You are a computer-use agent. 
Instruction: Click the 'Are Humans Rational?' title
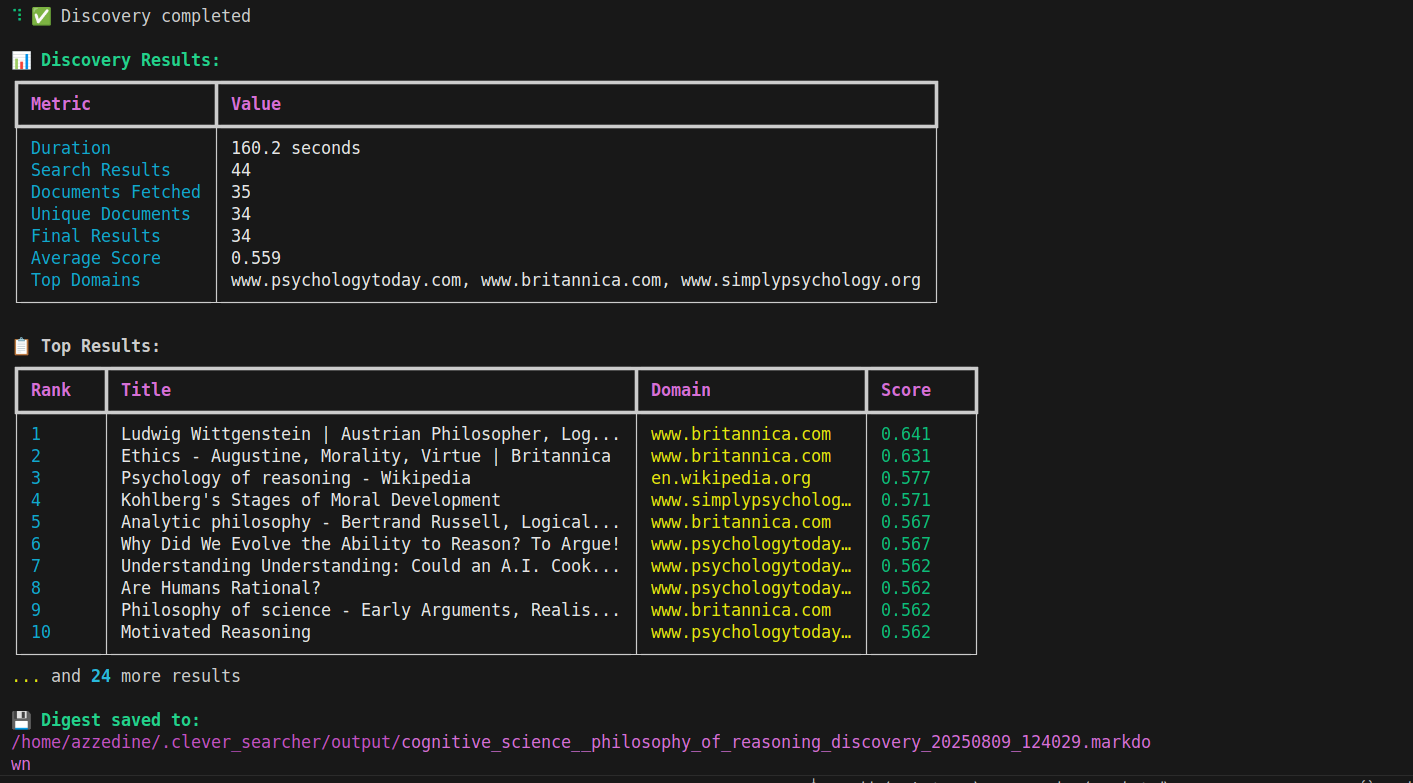click(221, 588)
